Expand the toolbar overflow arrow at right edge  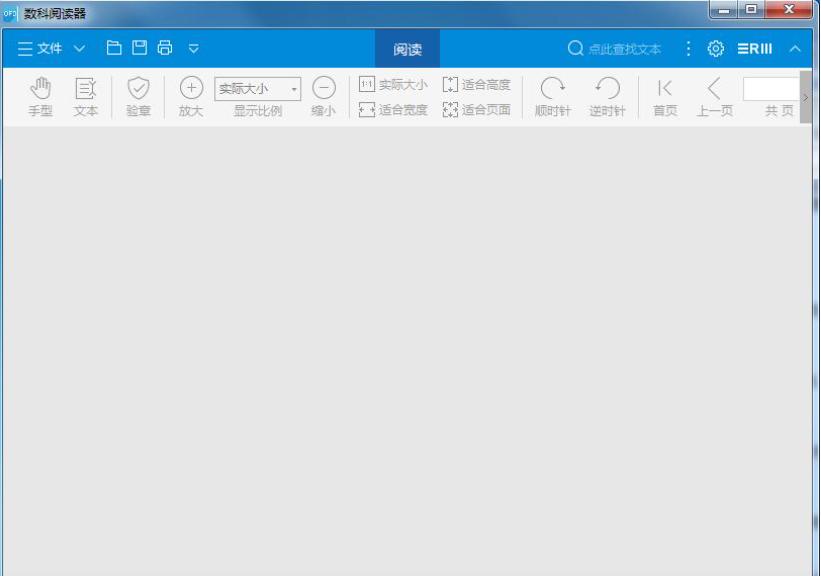click(x=806, y=97)
